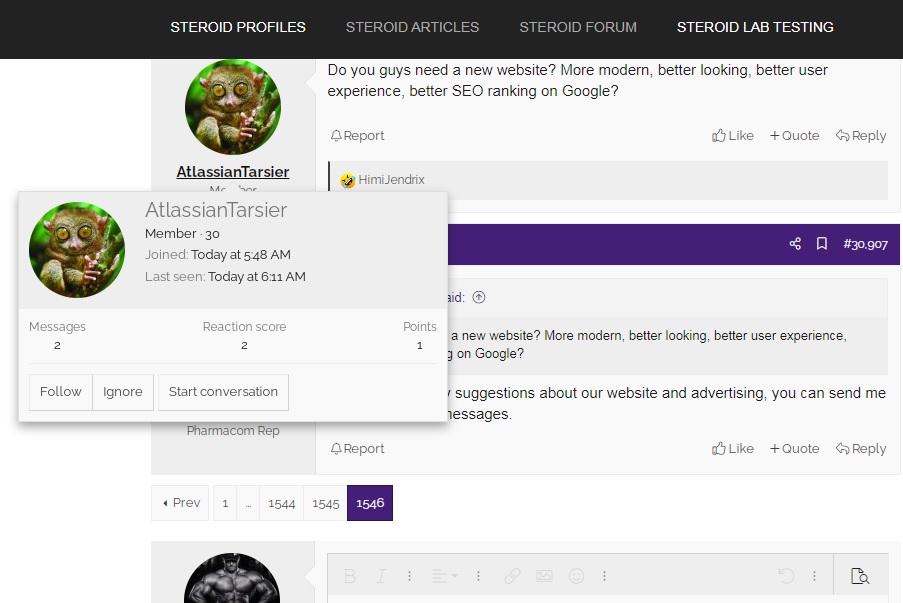Go to page 1545
This screenshot has width=903, height=603.
325,503
